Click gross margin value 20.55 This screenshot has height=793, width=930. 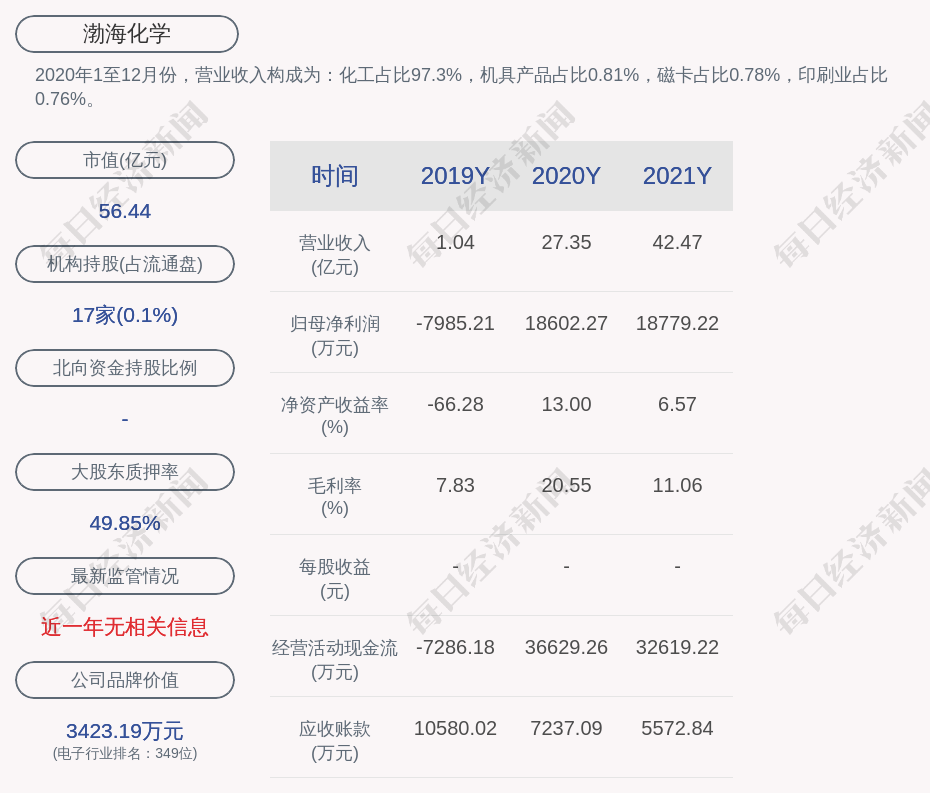pos(566,485)
